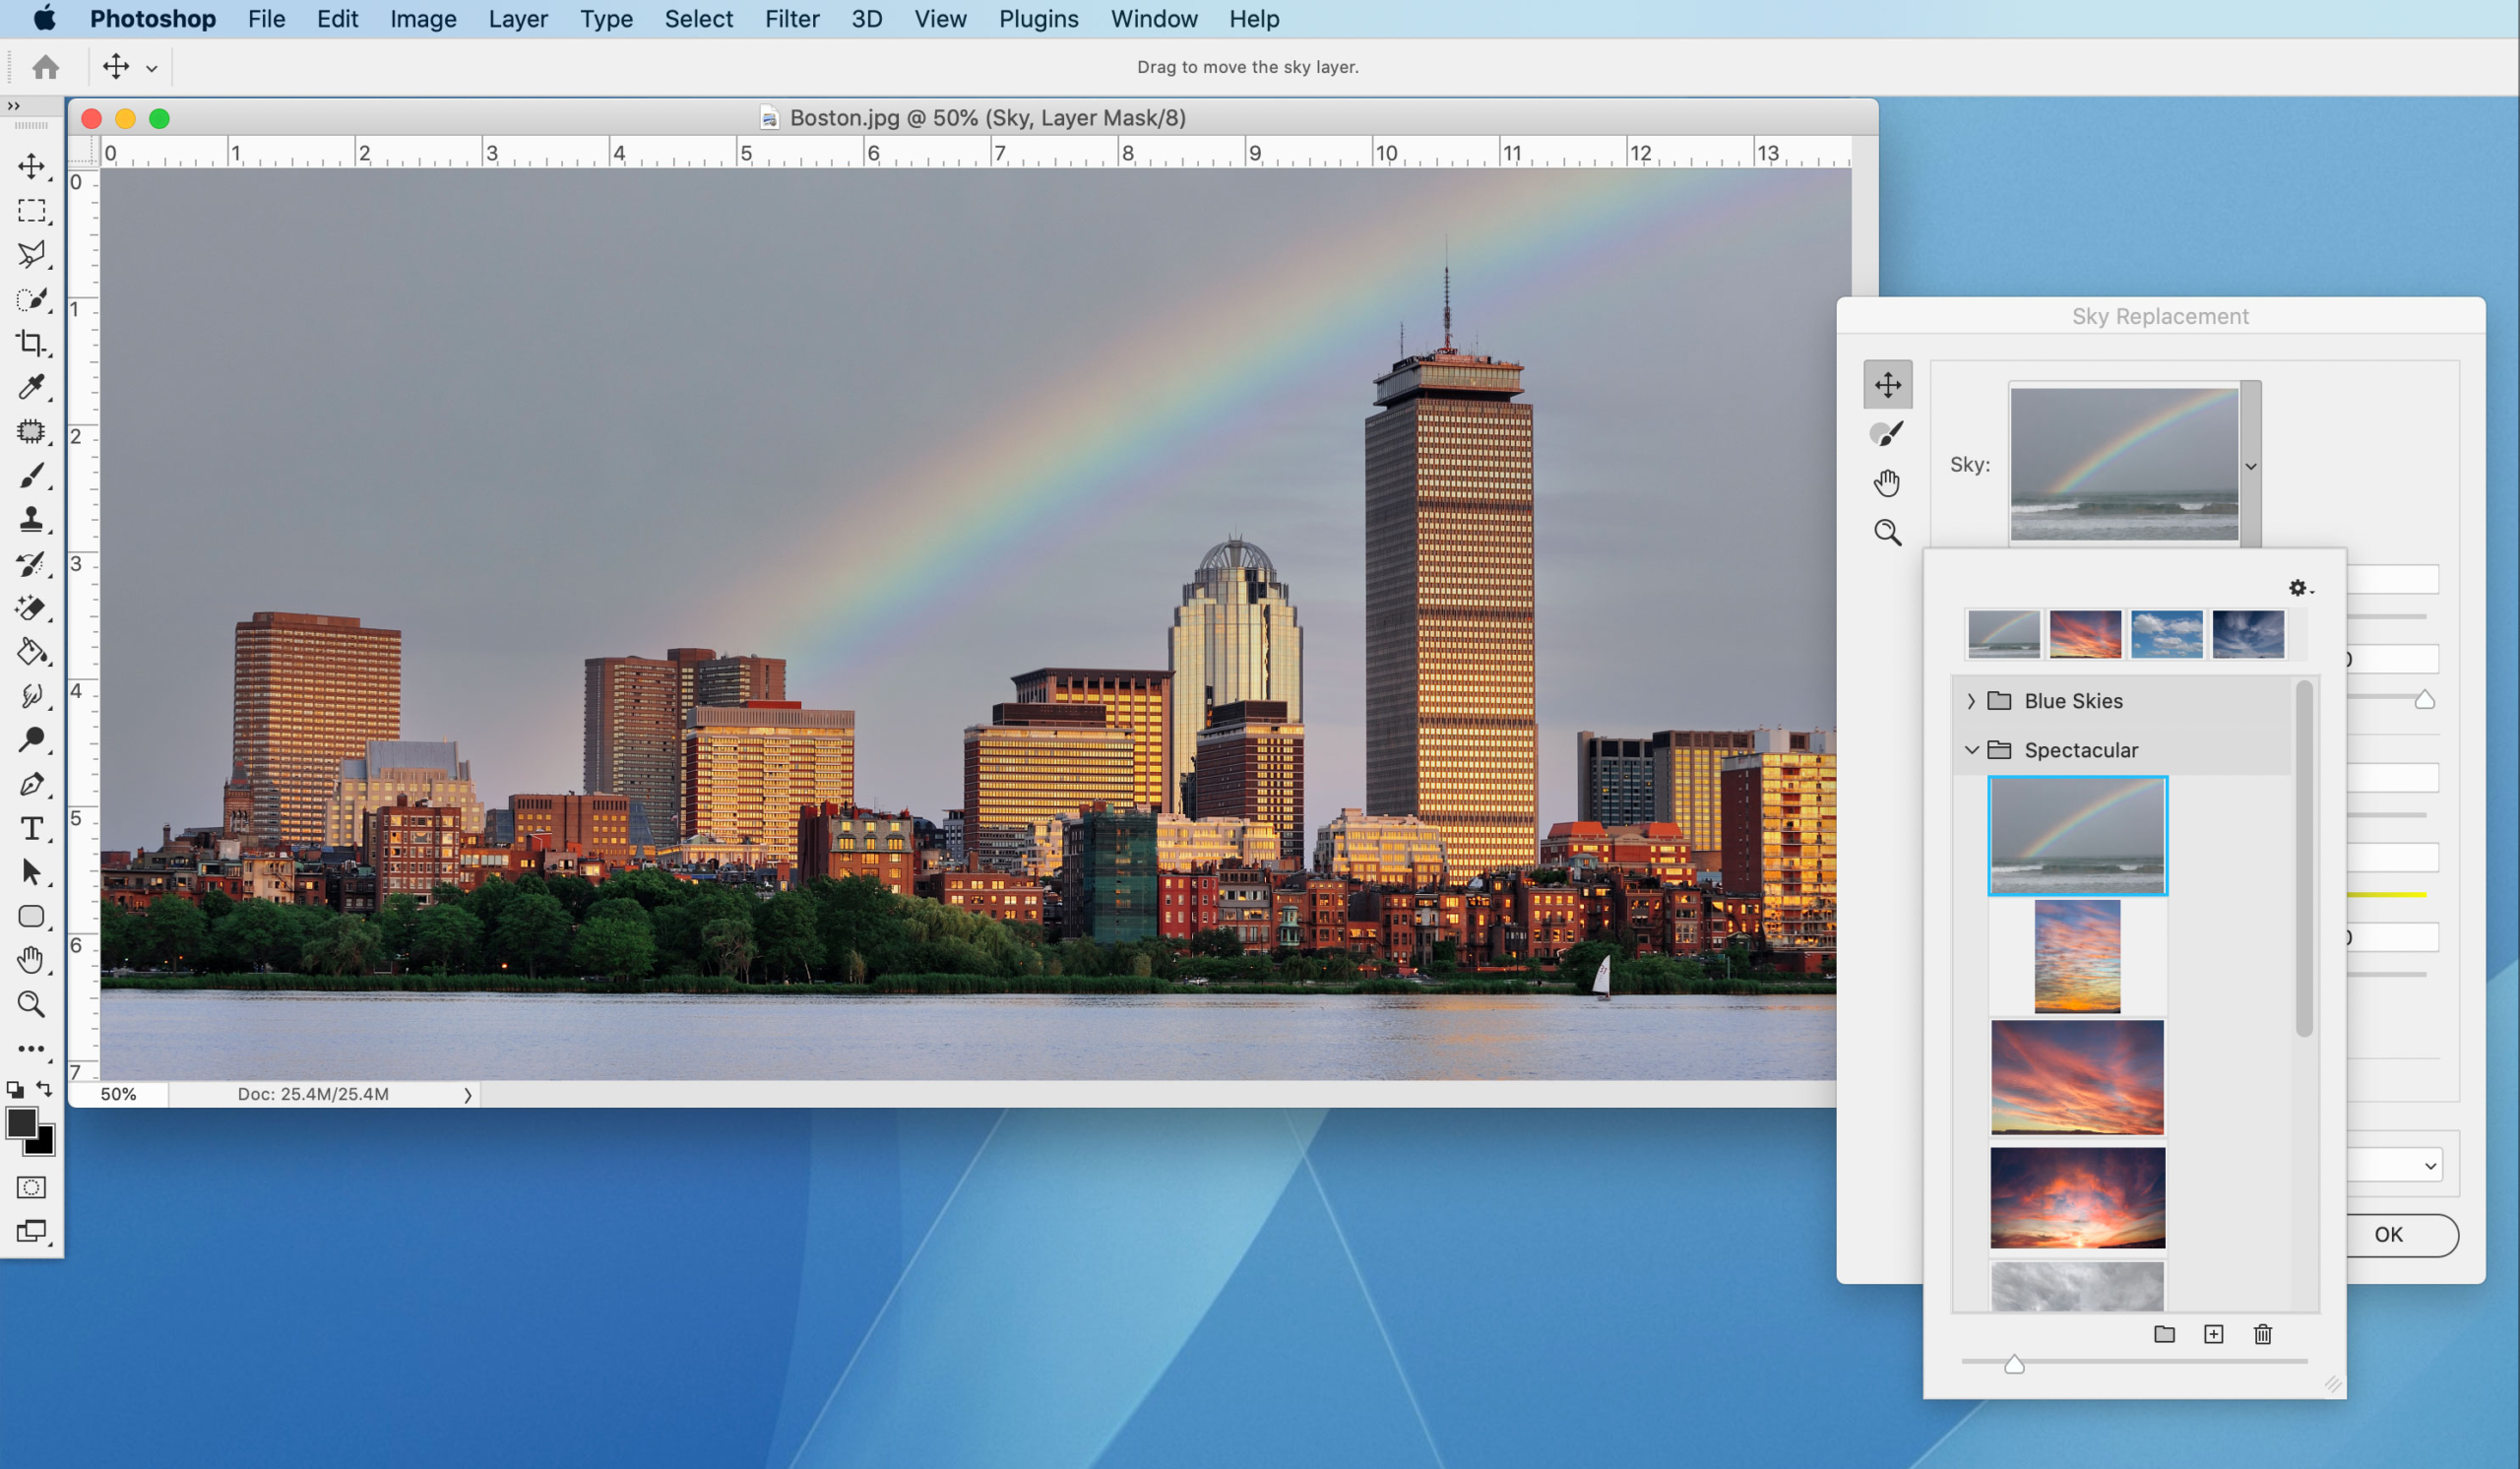Click the sky list vertical scrollbar
The image size is (2520, 1469).
2304,860
